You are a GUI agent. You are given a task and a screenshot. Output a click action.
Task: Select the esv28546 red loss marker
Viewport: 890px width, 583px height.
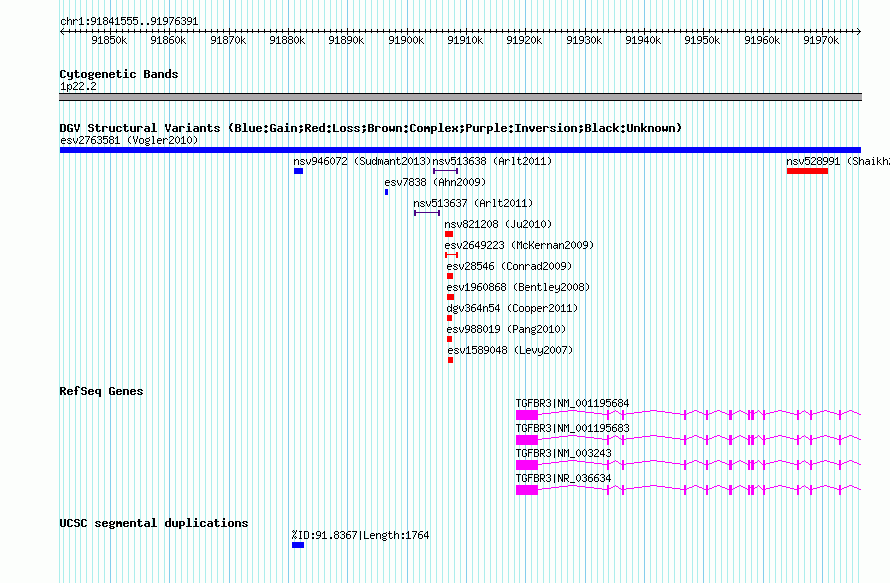[450, 276]
